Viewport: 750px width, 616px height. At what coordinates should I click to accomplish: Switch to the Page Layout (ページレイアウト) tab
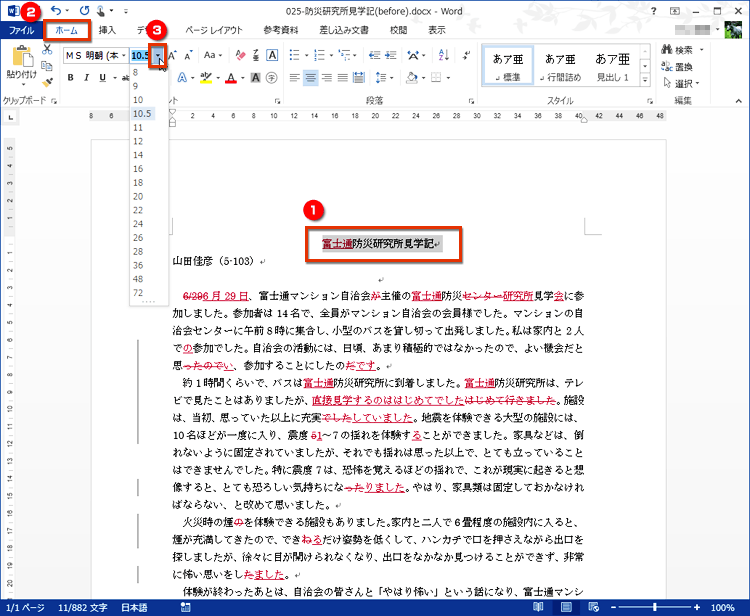coord(214,30)
